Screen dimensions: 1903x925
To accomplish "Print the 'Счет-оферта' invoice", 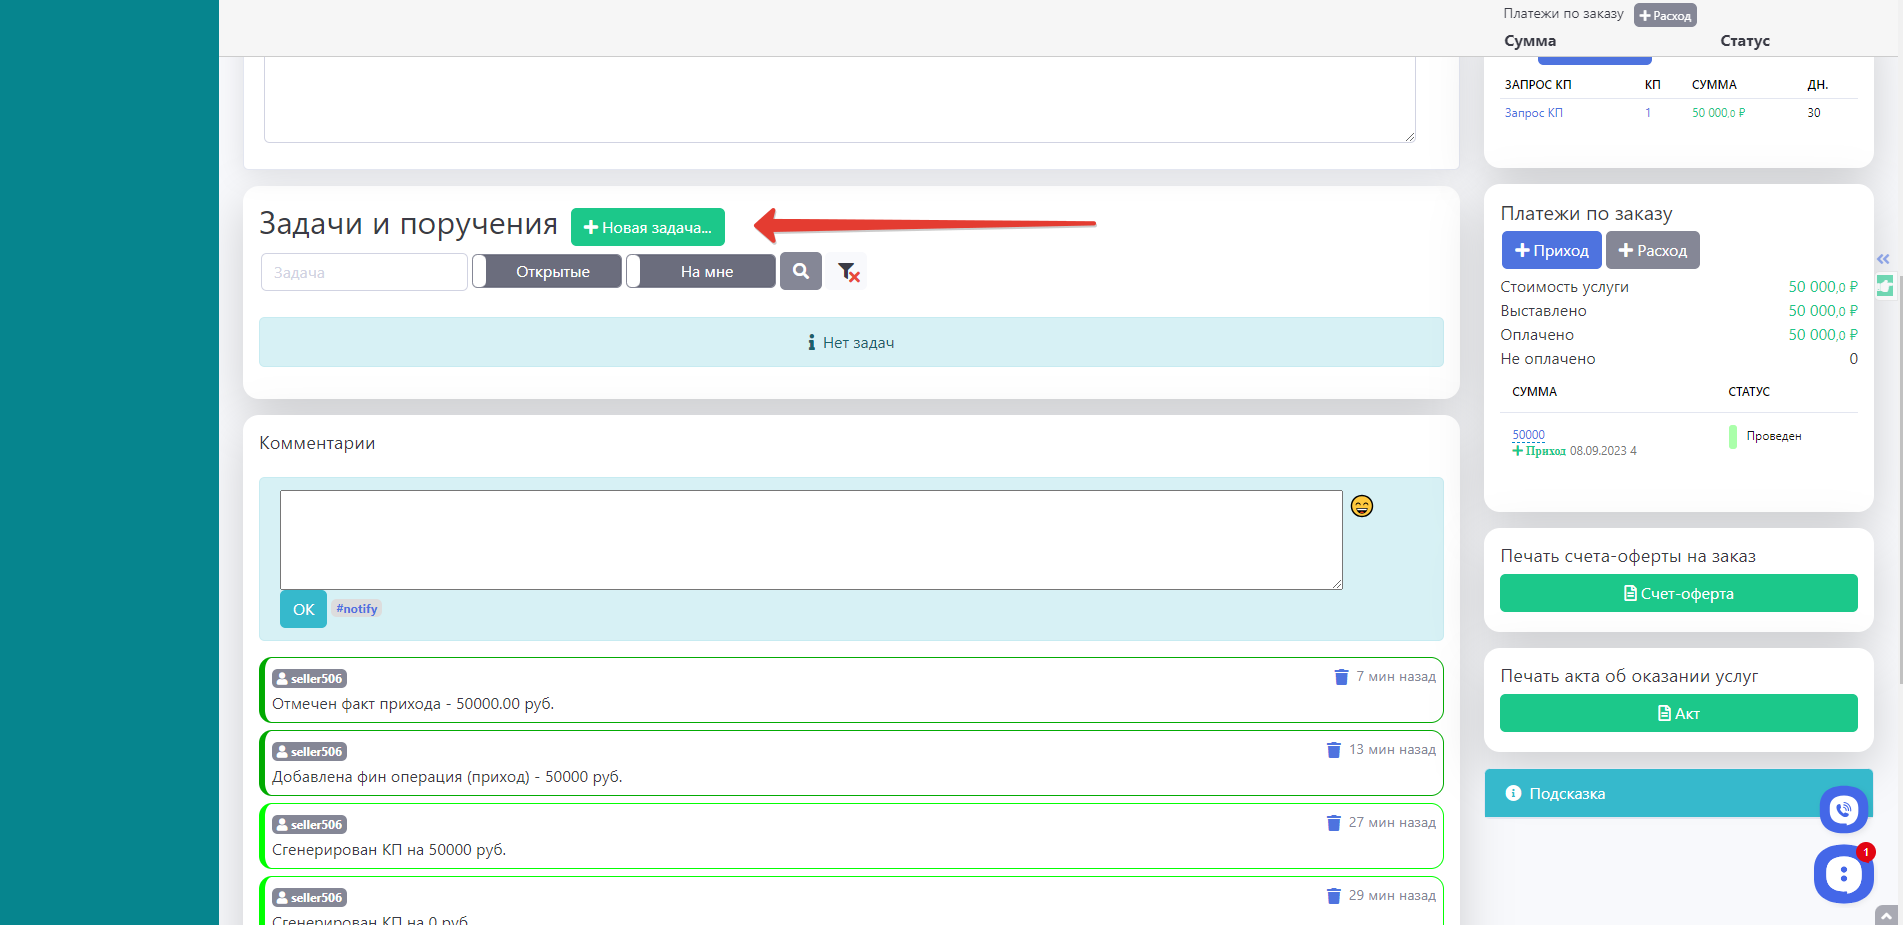I will [x=1678, y=593].
